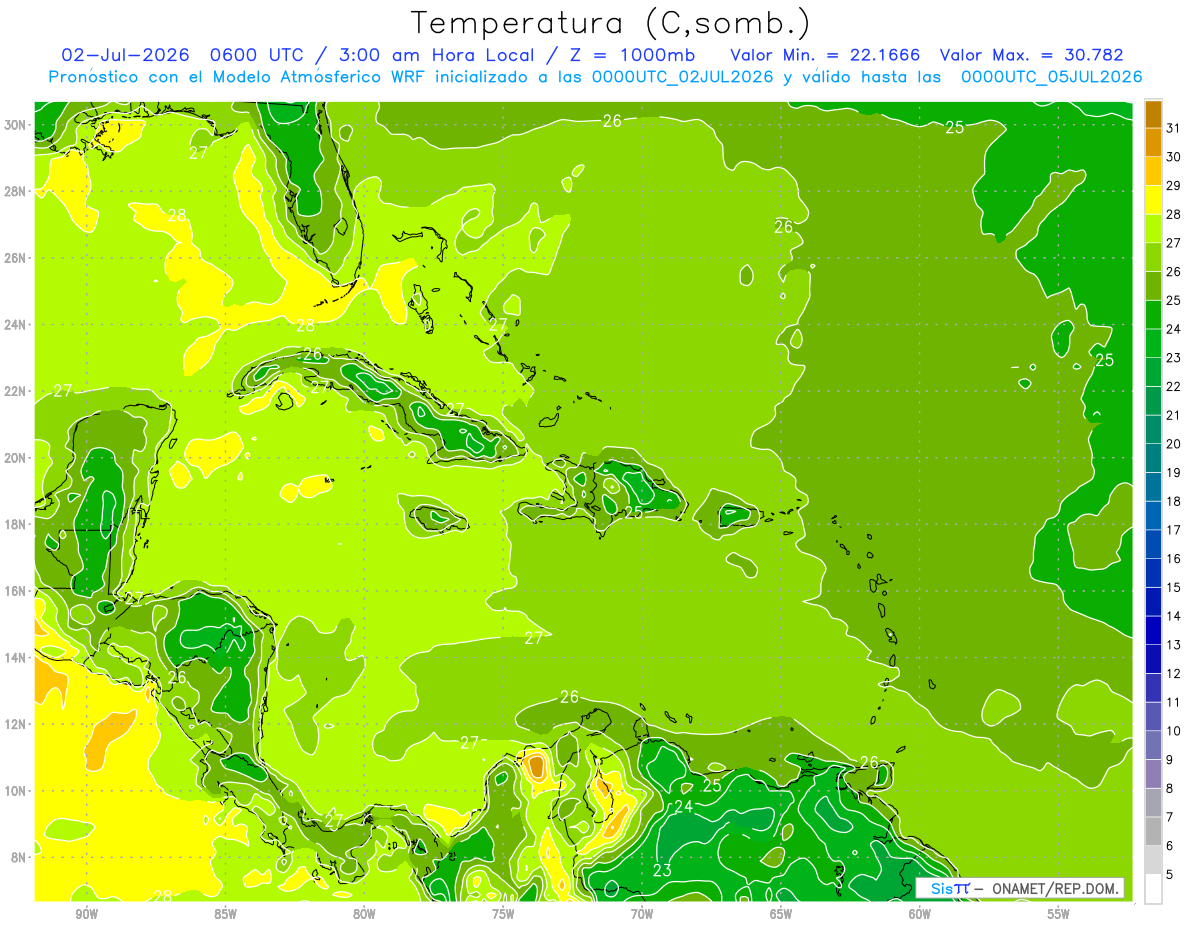Click the "Temperatura (C,somb.)" map title
Viewport: 1200px width, 927px height.
pos(611,24)
